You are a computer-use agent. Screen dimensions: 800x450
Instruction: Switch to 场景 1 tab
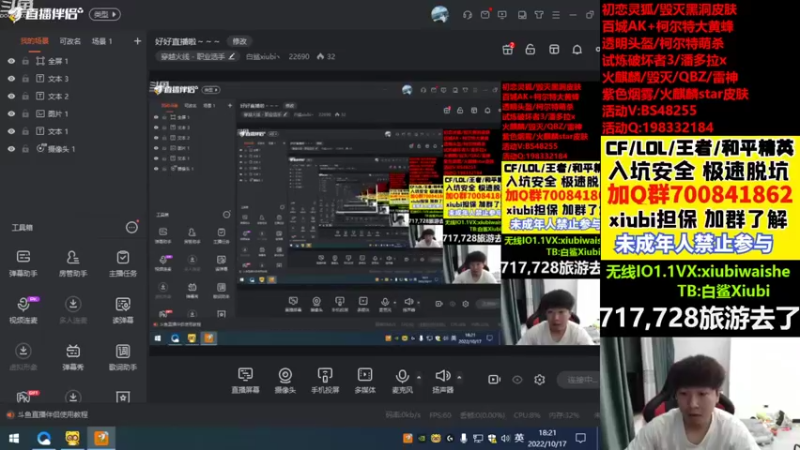click(102, 41)
